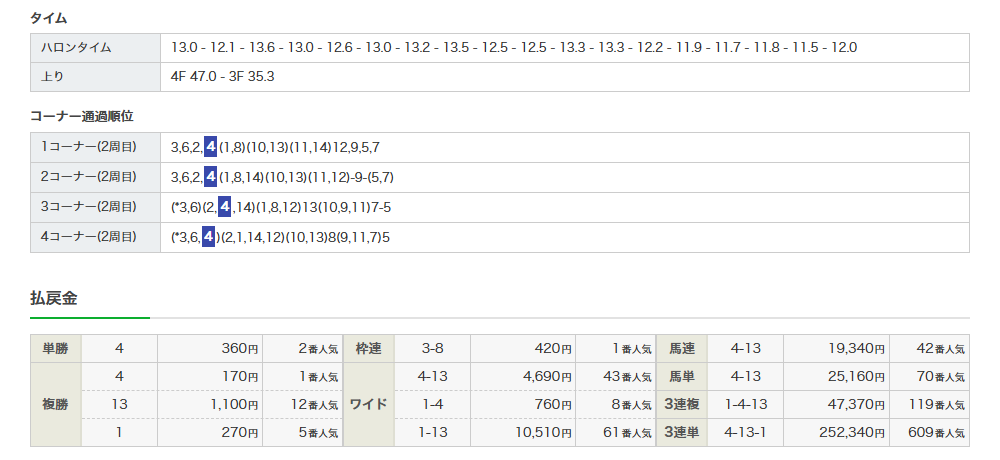
Task: Click highlighted 4 in 4コーナー row
Action: pyautogui.click(x=208, y=237)
